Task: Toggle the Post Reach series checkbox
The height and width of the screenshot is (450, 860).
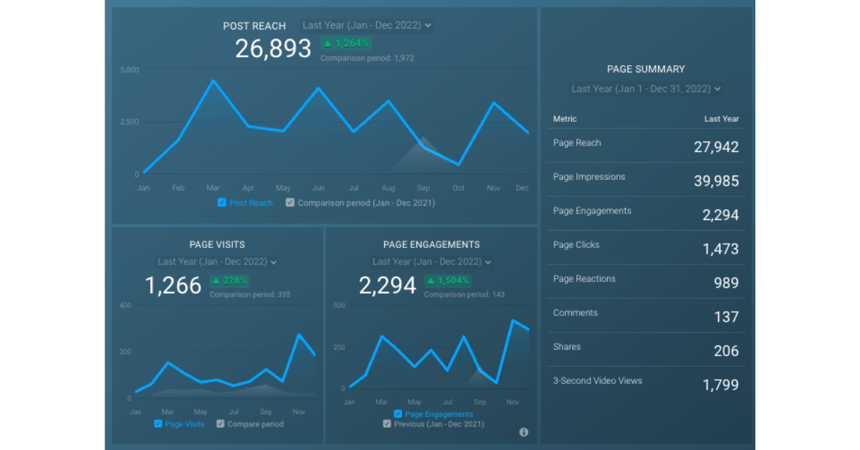Action: [x=222, y=202]
